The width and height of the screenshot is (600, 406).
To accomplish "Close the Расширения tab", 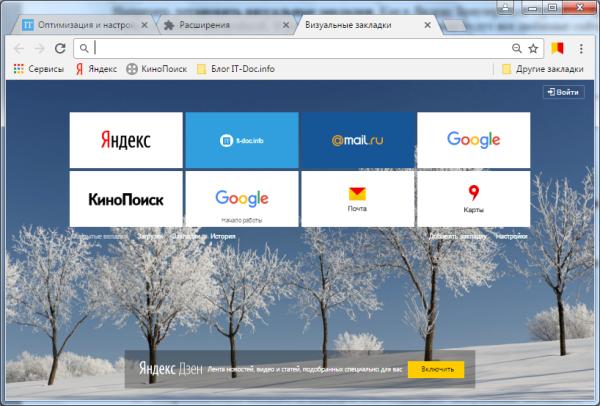I will coord(286,25).
